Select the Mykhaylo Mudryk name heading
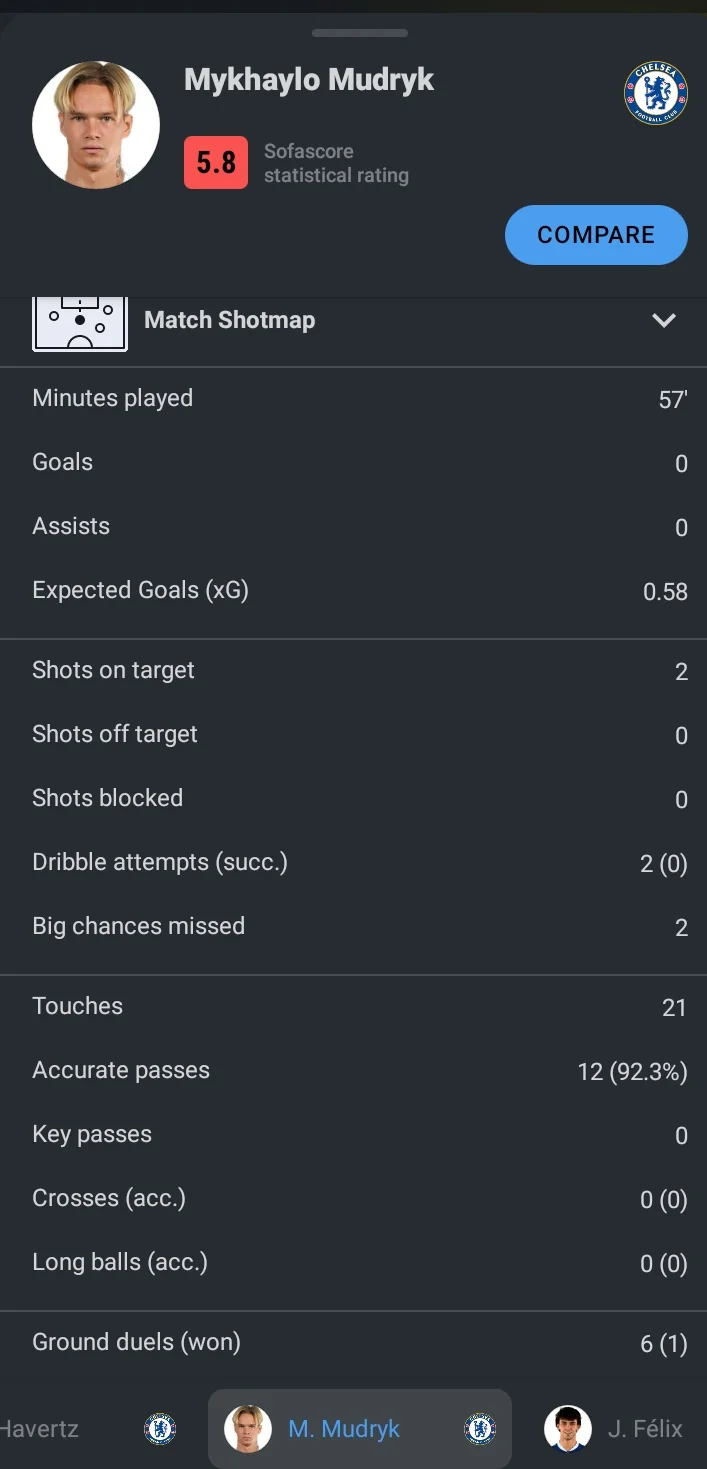The height and width of the screenshot is (1469, 707). point(309,81)
